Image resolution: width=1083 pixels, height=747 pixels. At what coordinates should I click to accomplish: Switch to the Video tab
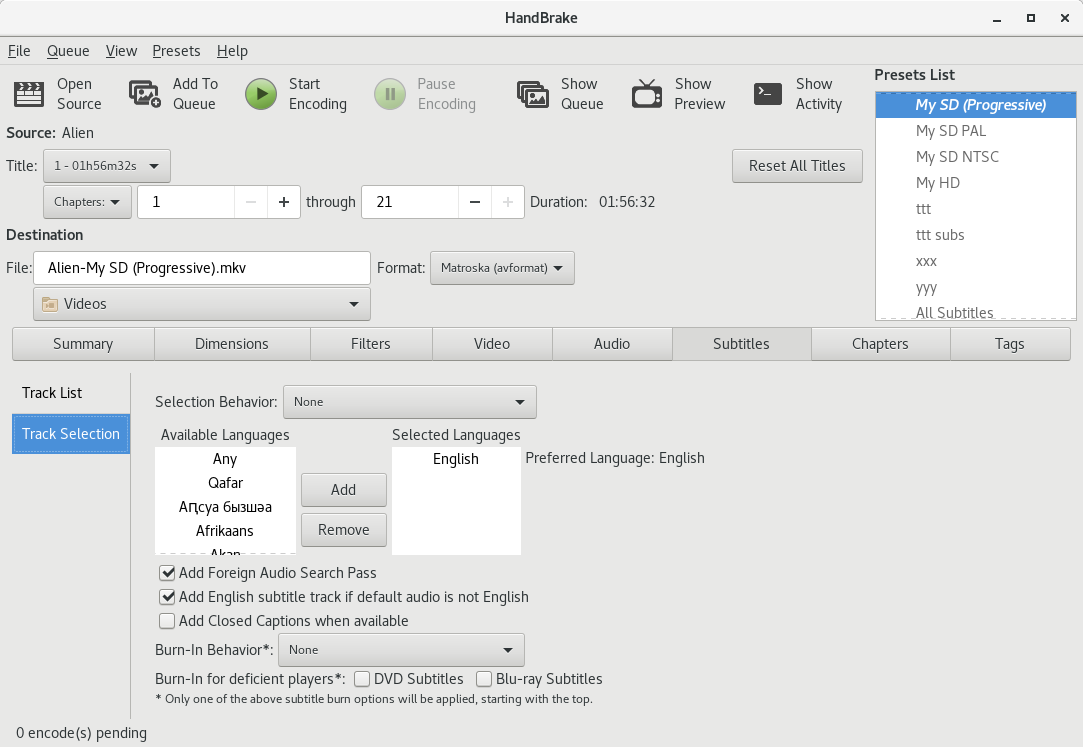[x=492, y=344]
